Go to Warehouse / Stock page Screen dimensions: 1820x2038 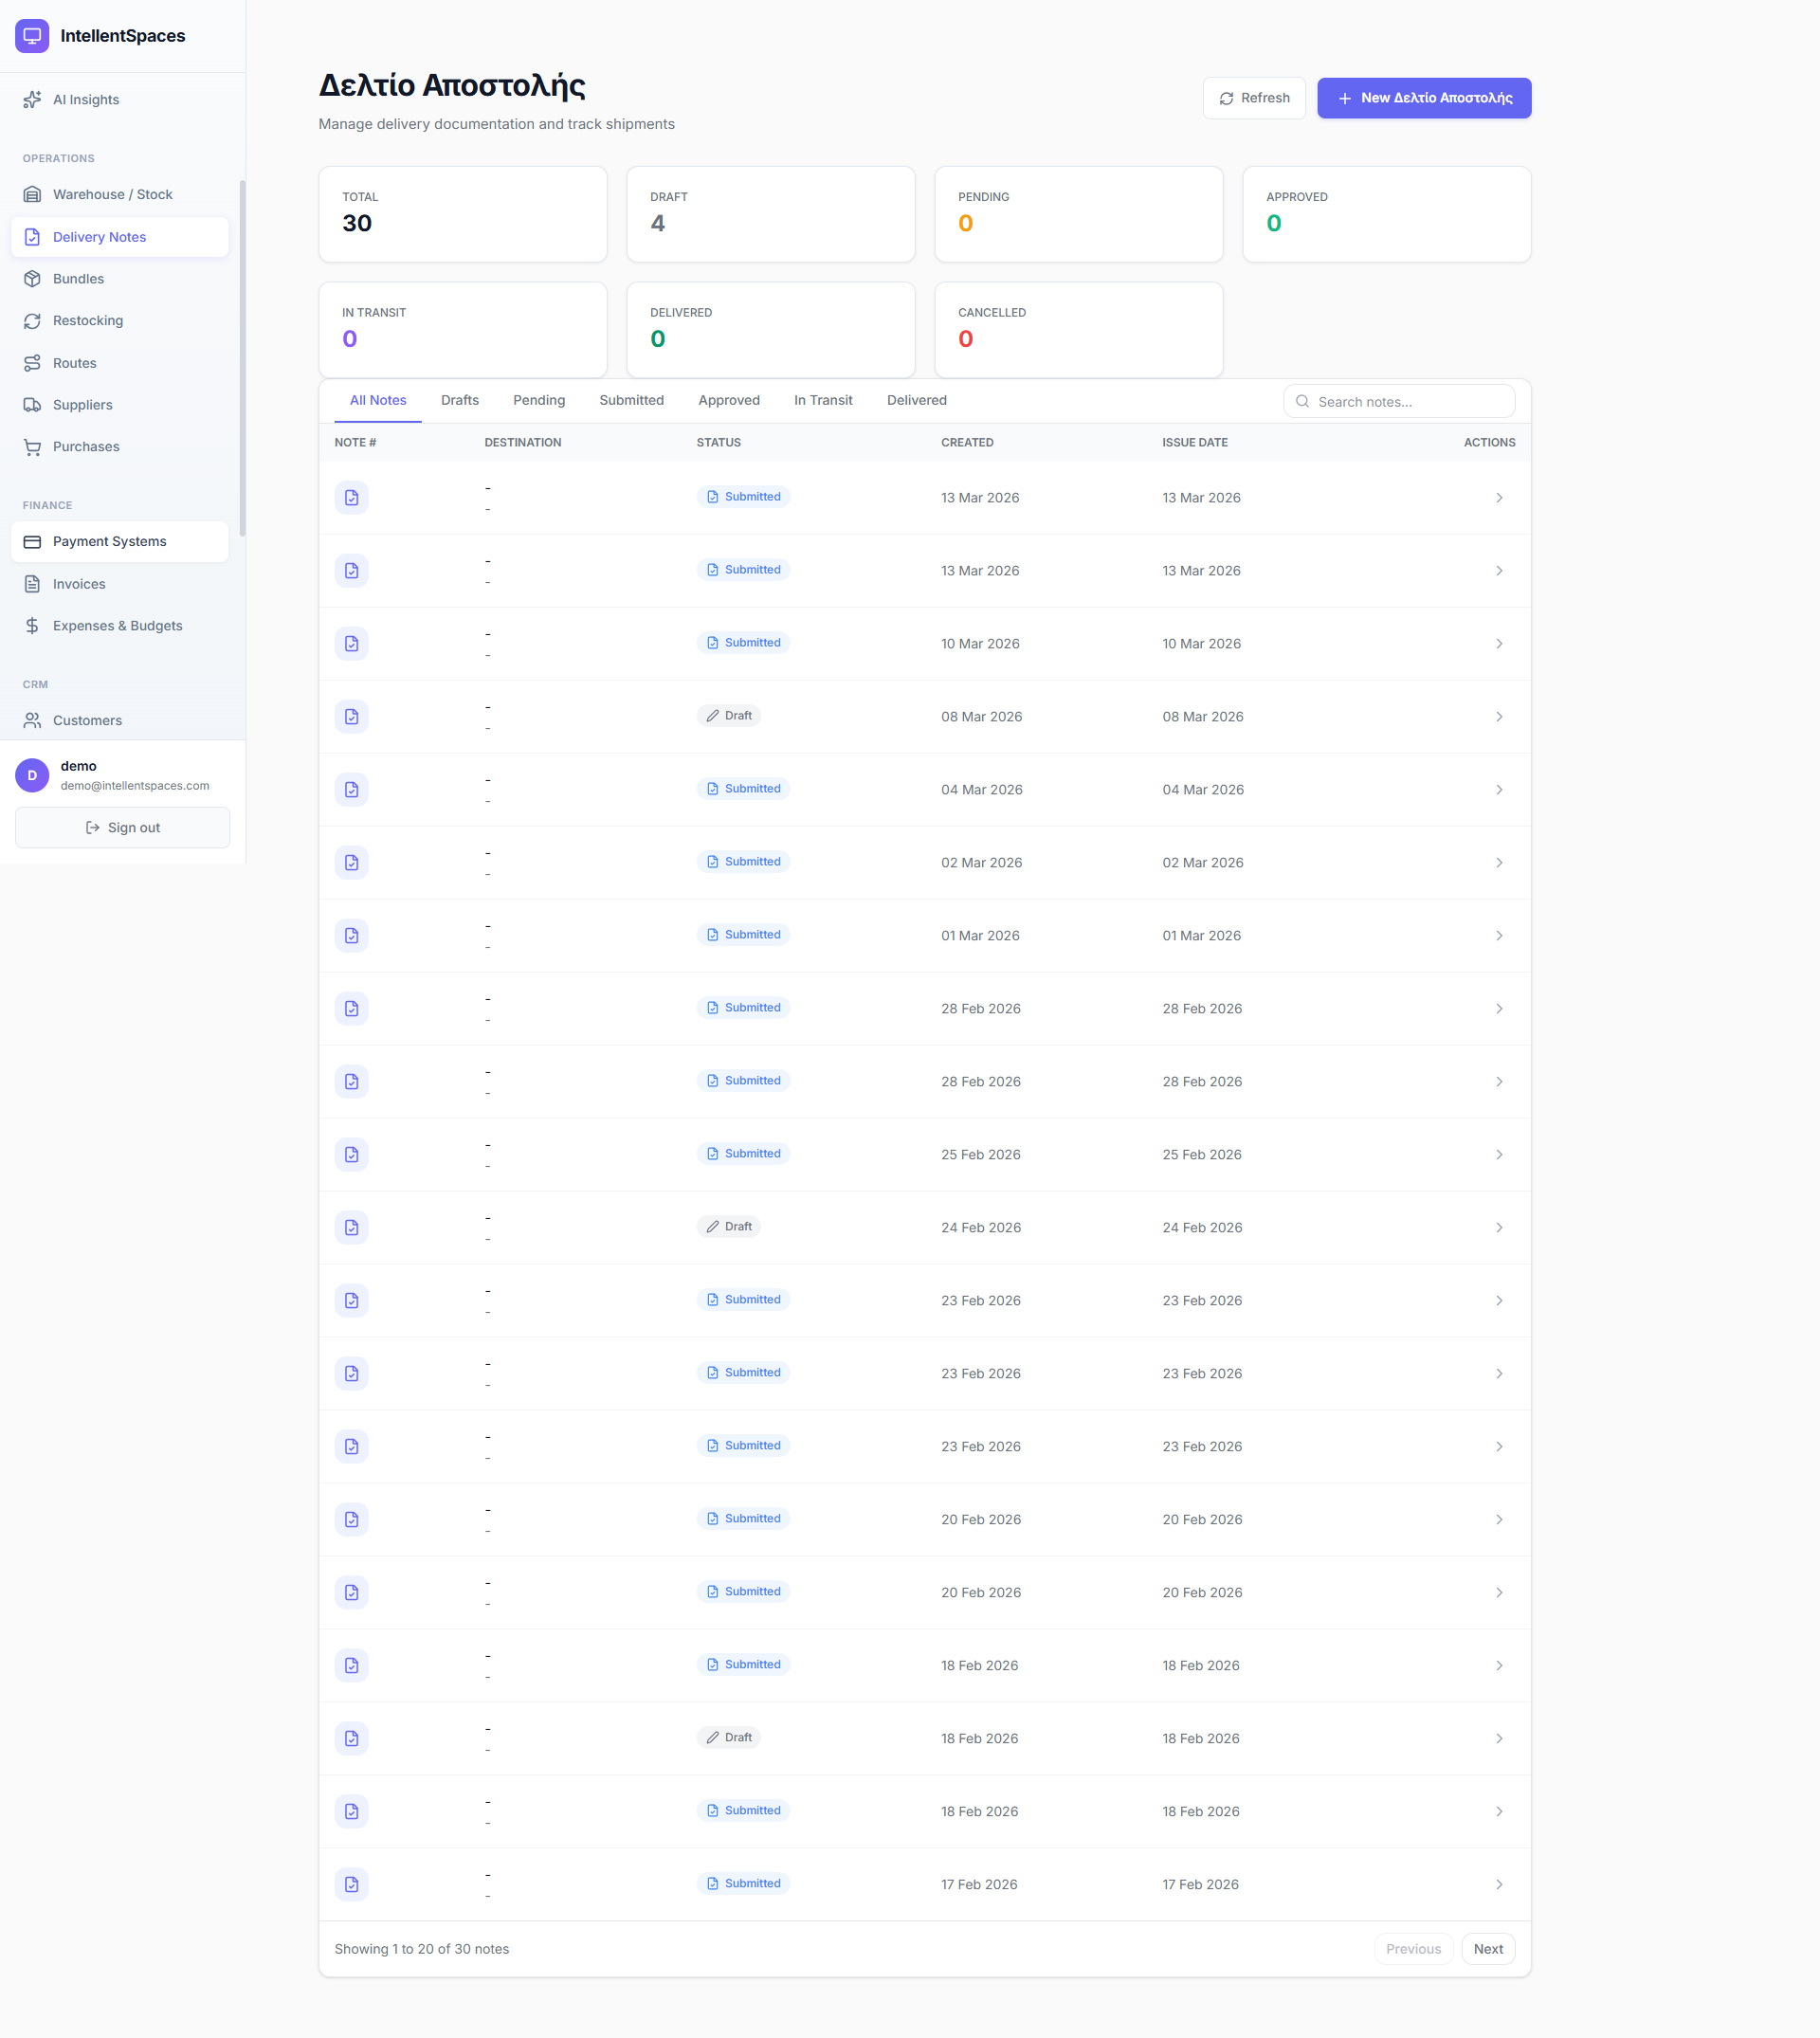click(x=120, y=194)
